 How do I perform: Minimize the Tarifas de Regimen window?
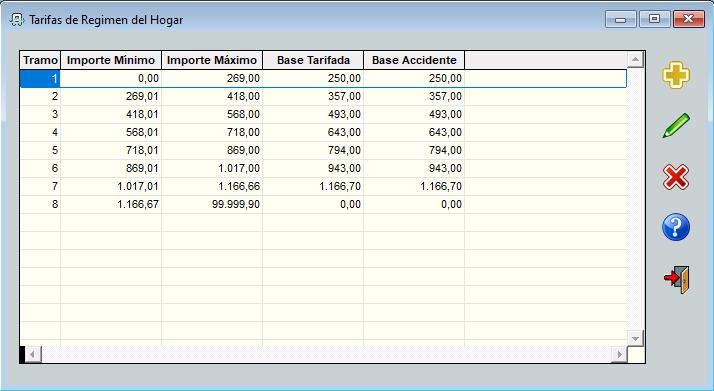coord(620,19)
